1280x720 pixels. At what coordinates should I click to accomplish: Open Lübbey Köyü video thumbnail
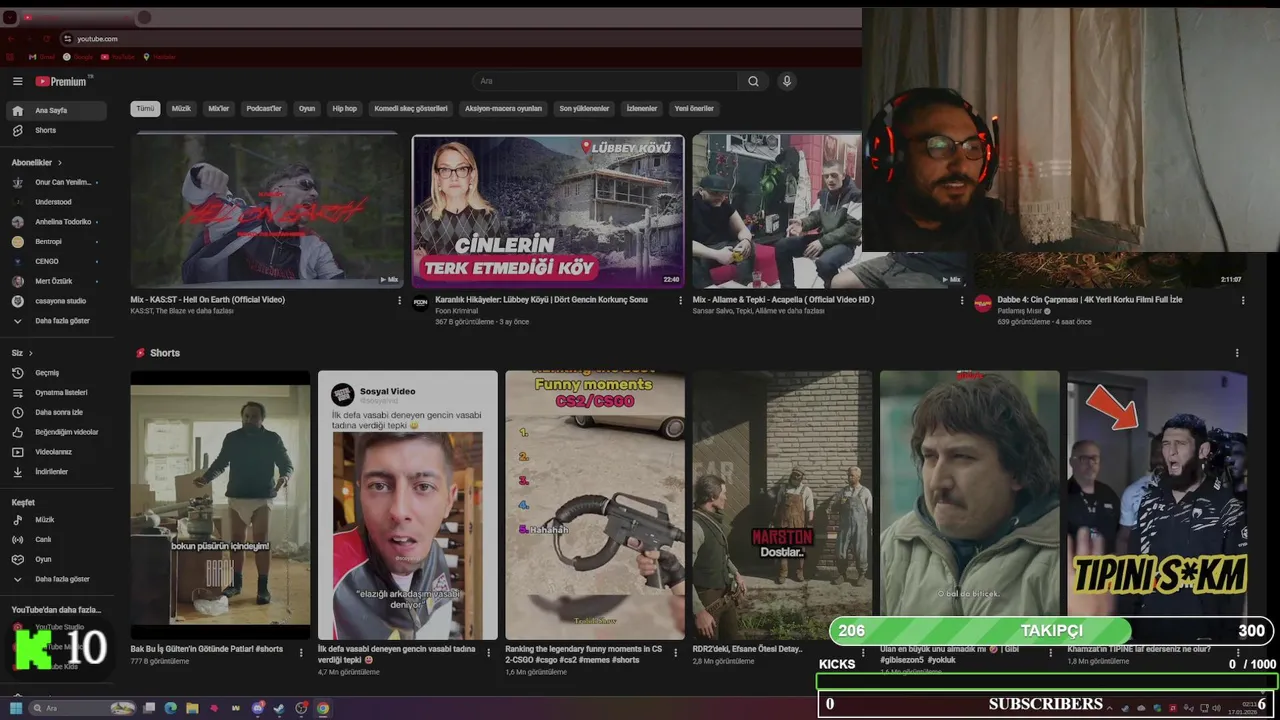point(548,211)
